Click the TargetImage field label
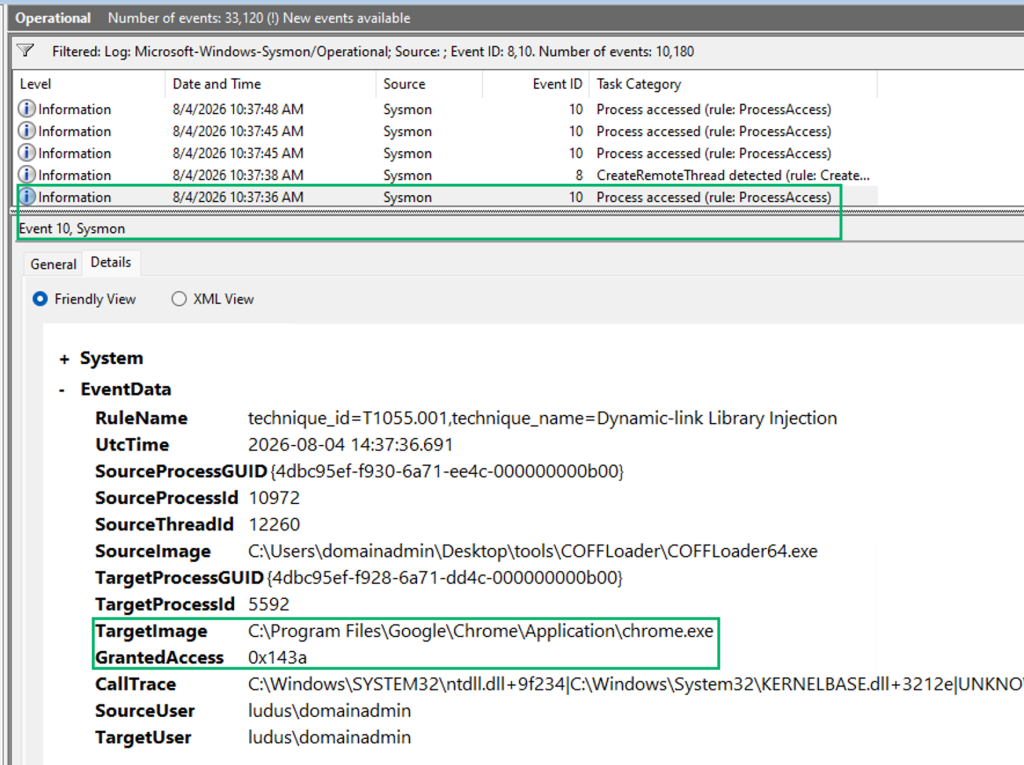Image resolution: width=1024 pixels, height=765 pixels. point(151,631)
